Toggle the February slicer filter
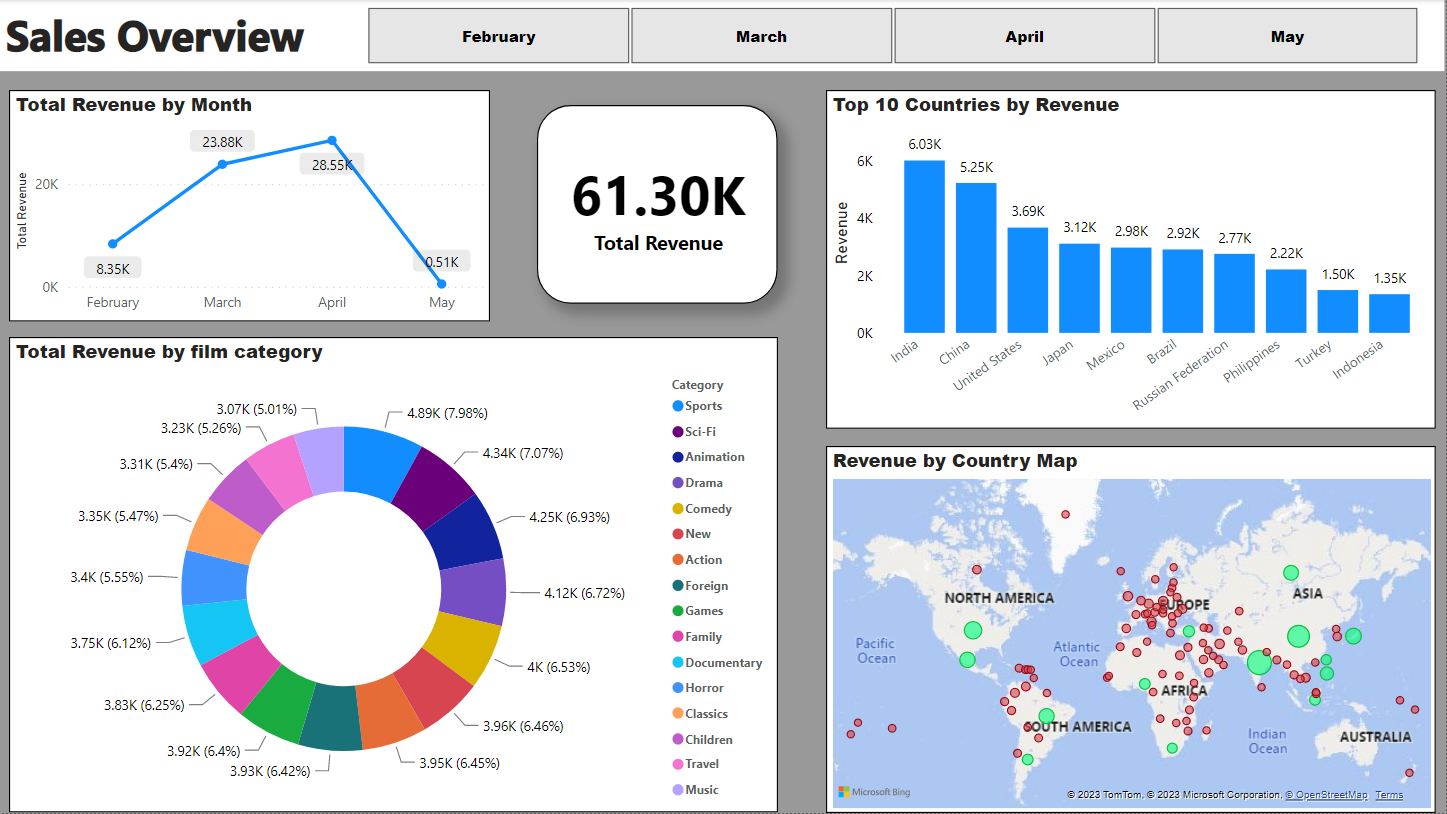Screen dimensions: 1447x814 [x=498, y=36]
